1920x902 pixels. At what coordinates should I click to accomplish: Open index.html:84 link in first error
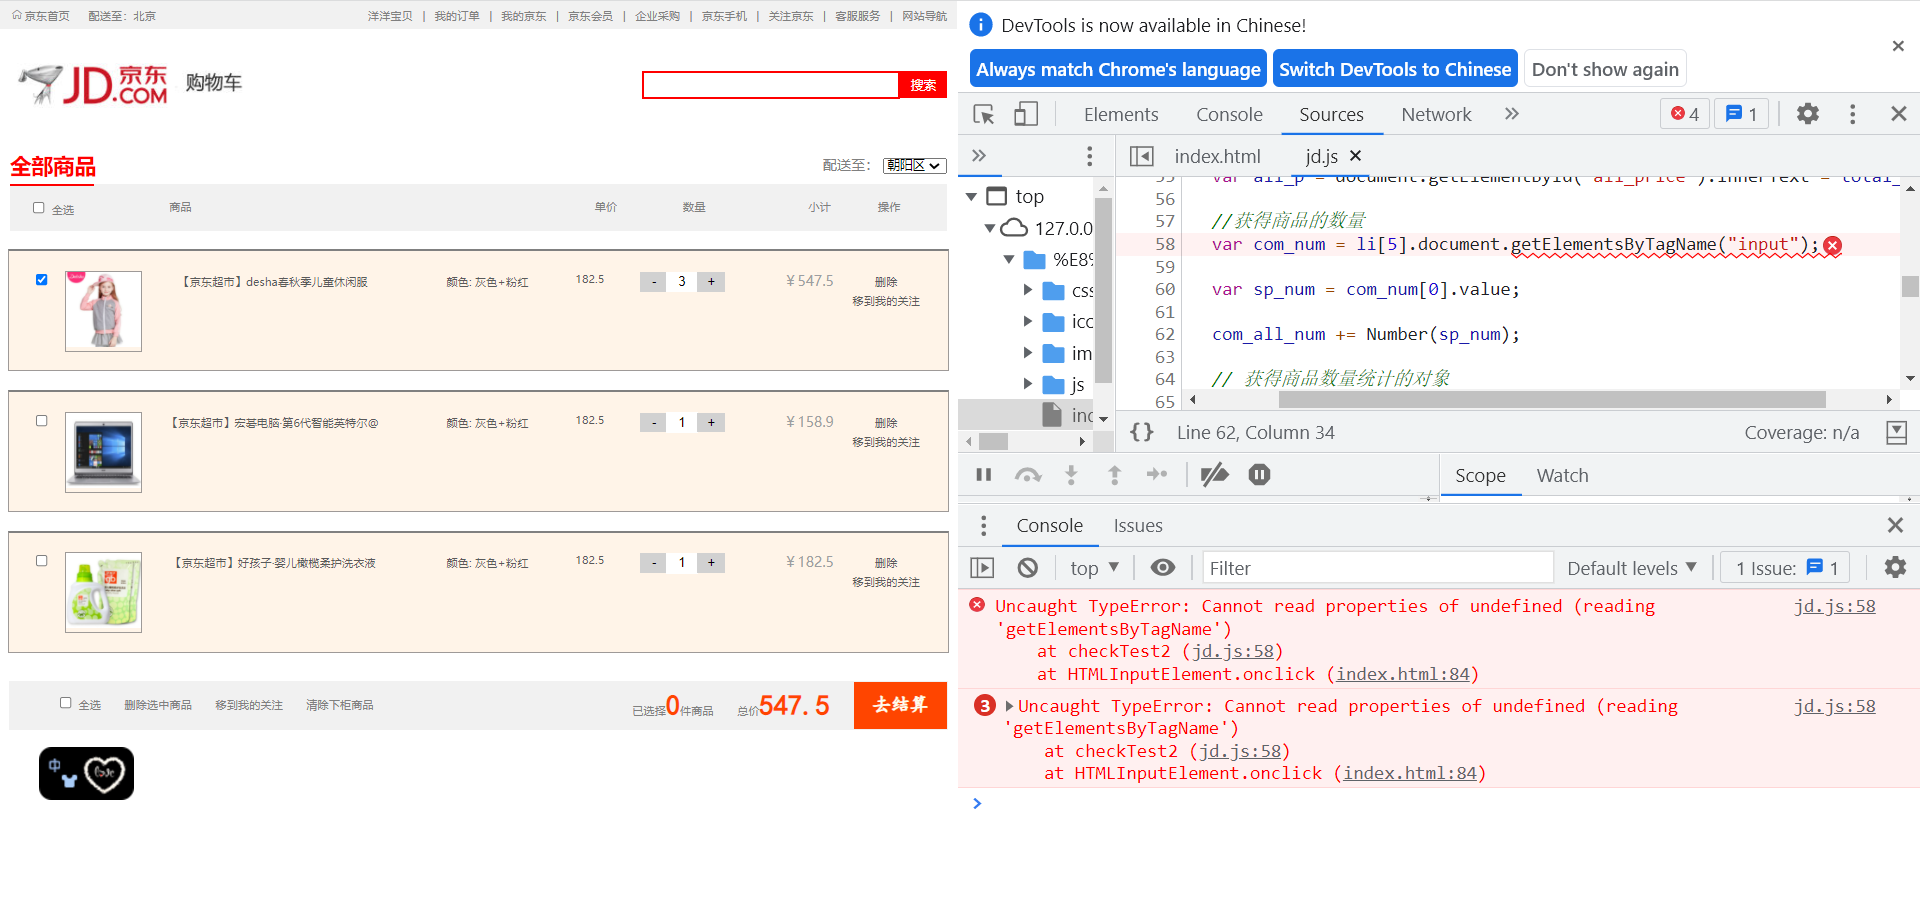pos(1403,674)
